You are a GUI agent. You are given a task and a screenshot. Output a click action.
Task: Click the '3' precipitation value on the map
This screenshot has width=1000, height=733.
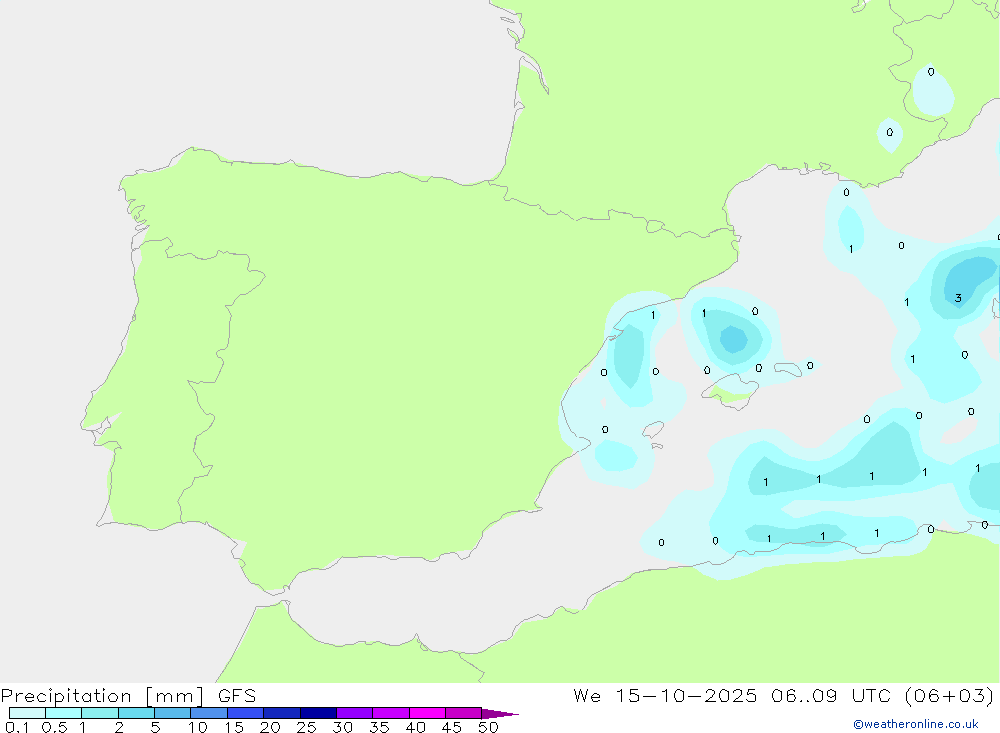(958, 298)
